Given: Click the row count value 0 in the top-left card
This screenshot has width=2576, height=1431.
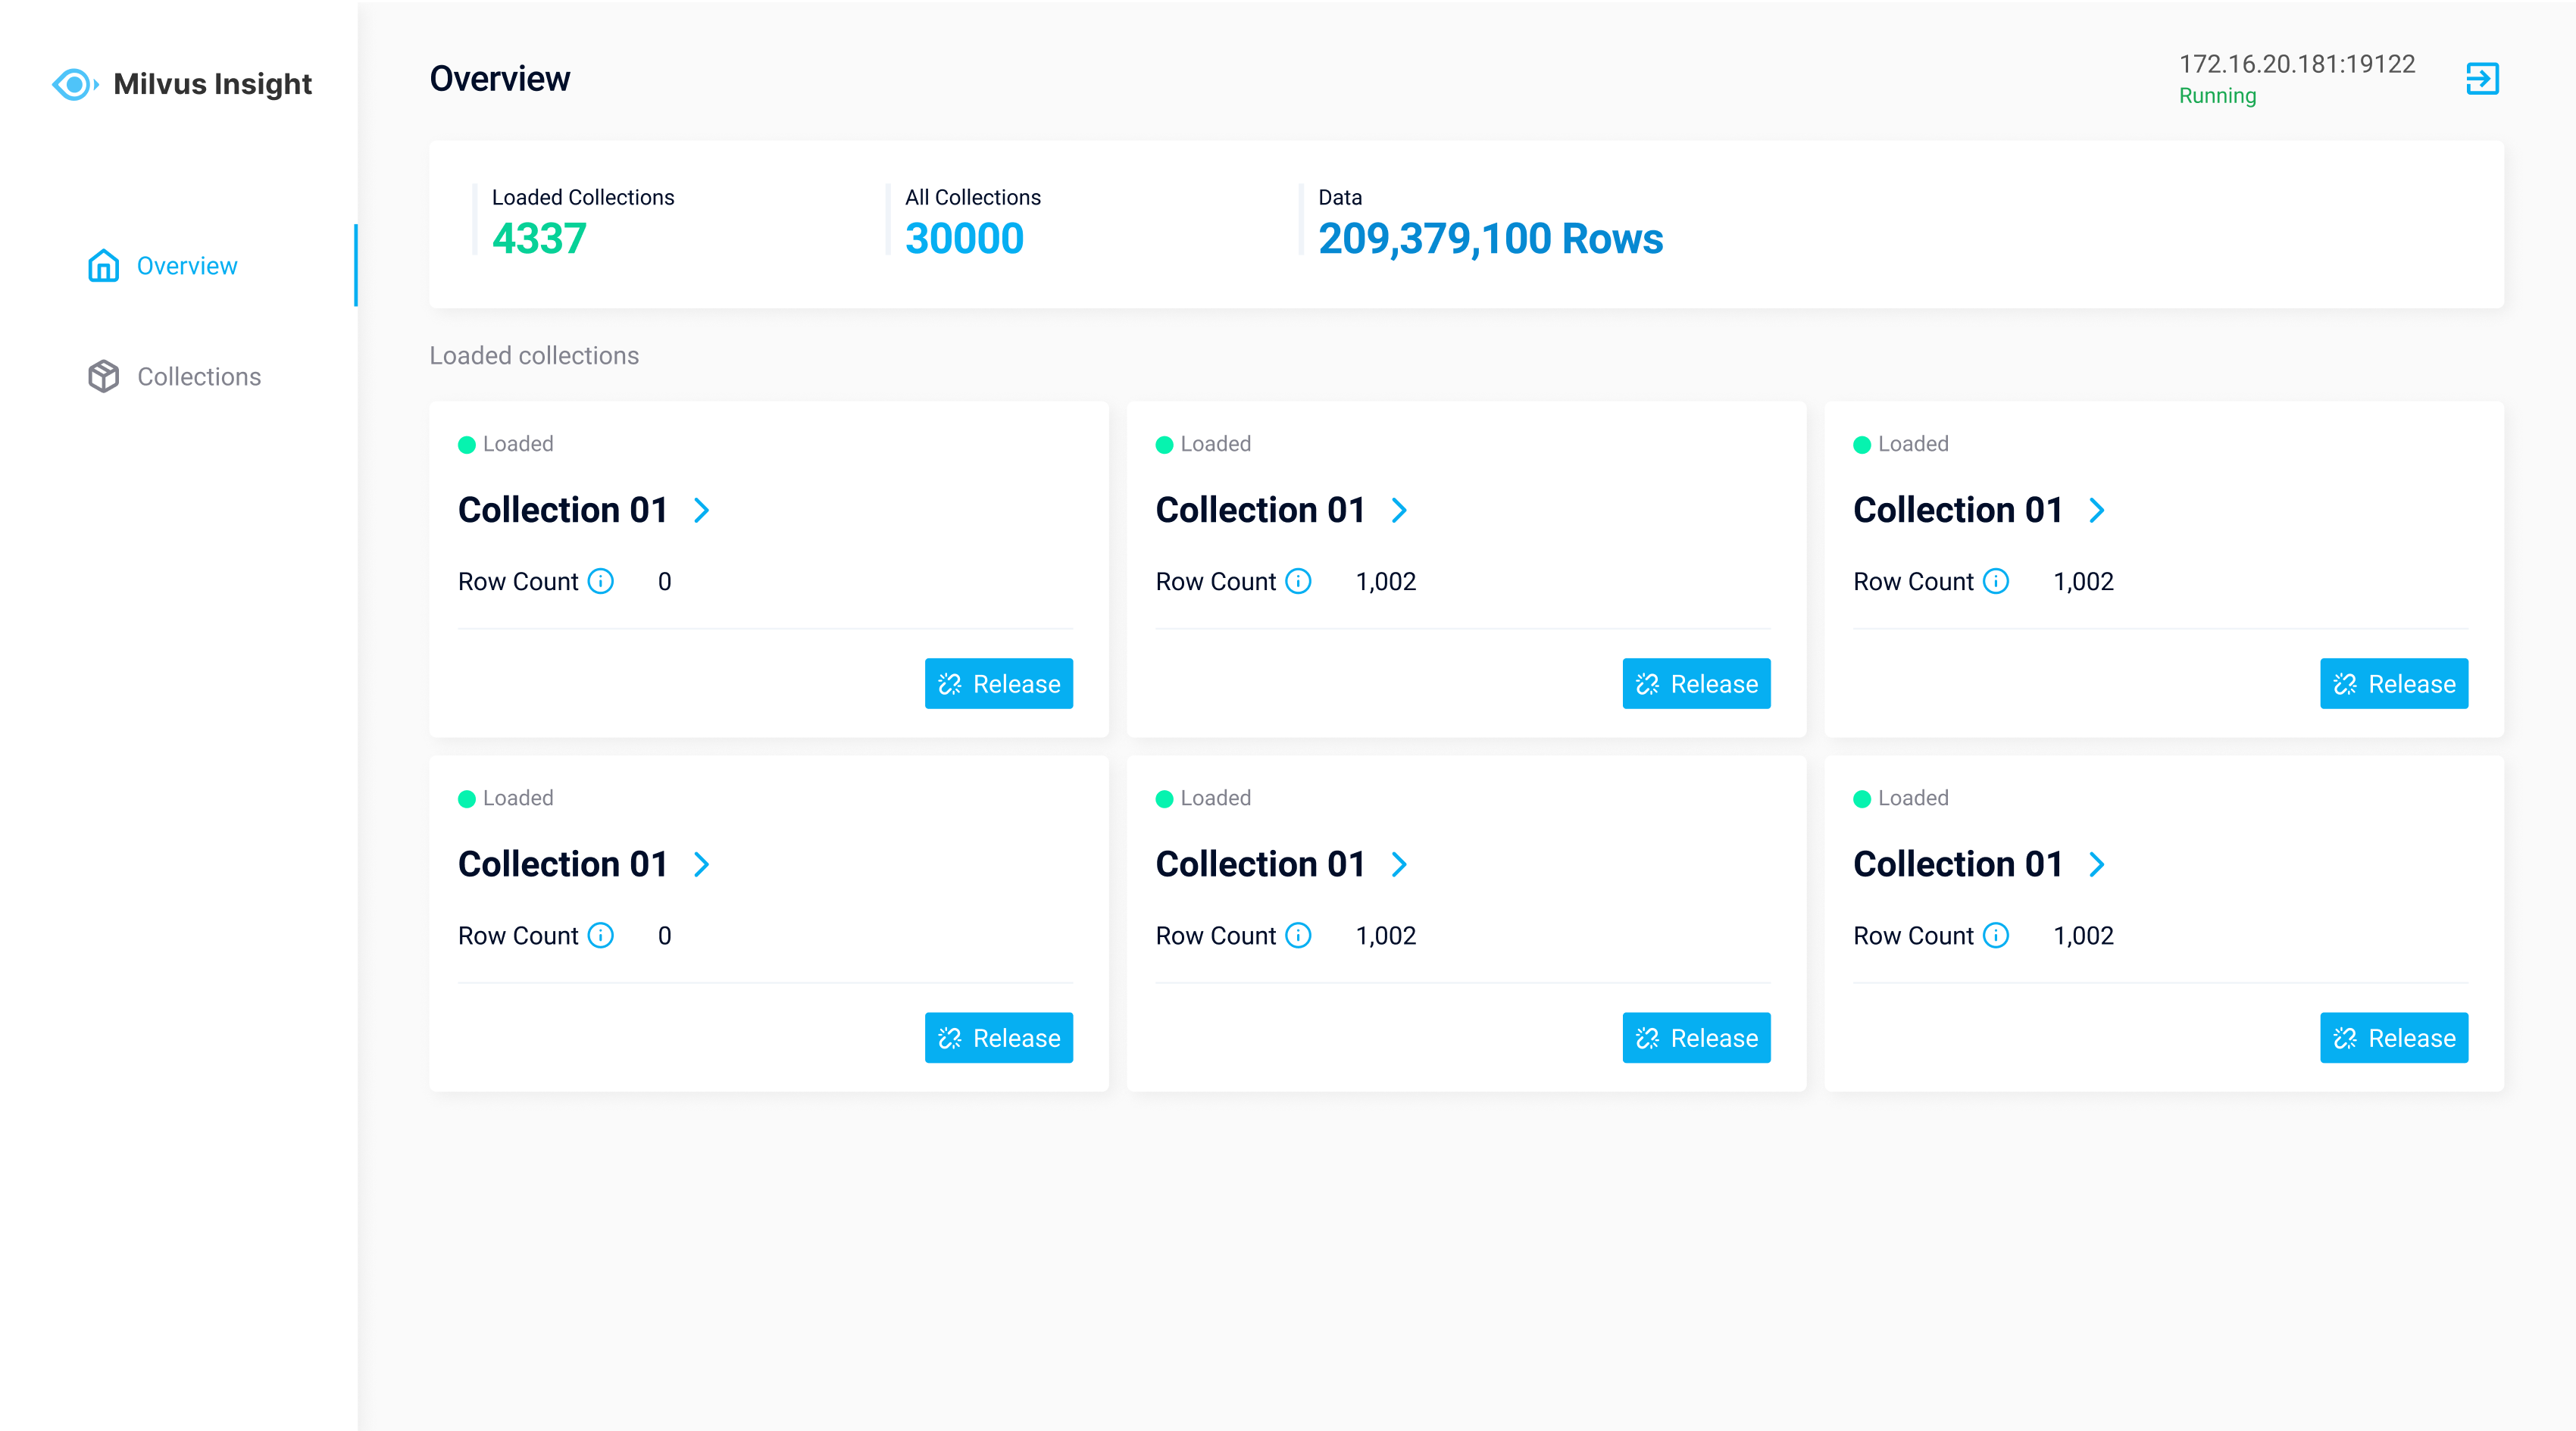Looking at the screenshot, I should (x=665, y=582).
